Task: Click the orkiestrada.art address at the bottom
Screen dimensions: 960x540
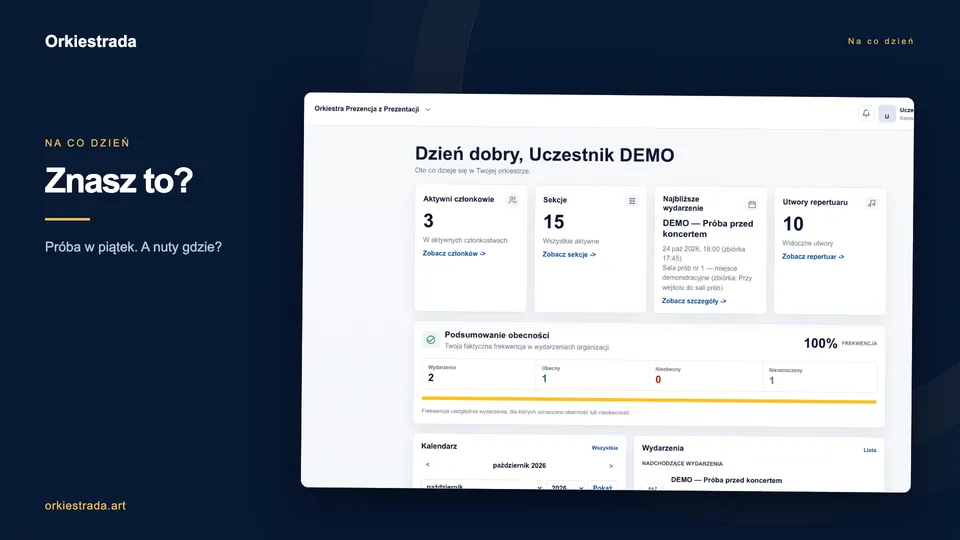Action: coord(85,506)
